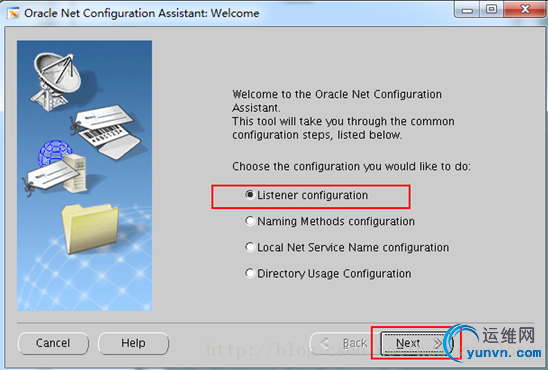
Task: Click the window title bar text
Action: [142, 13]
